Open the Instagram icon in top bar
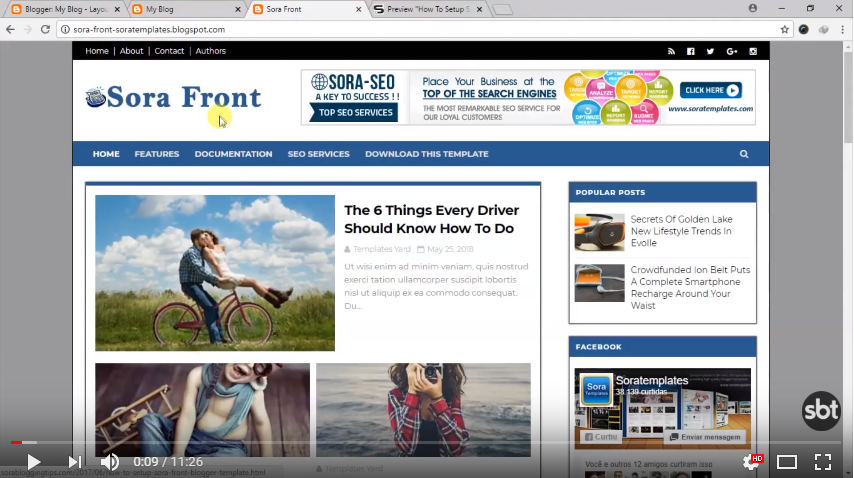 pyautogui.click(x=753, y=51)
